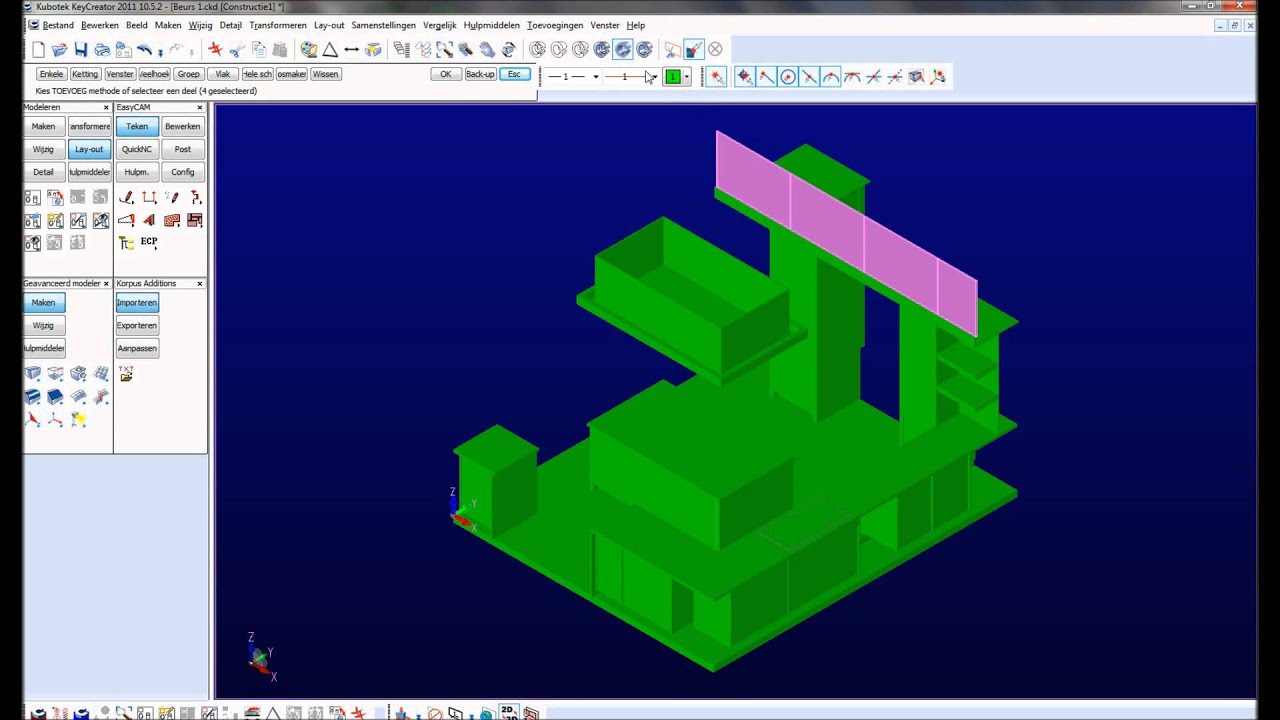Click the Back-up button
The height and width of the screenshot is (720, 1280).
click(480, 74)
